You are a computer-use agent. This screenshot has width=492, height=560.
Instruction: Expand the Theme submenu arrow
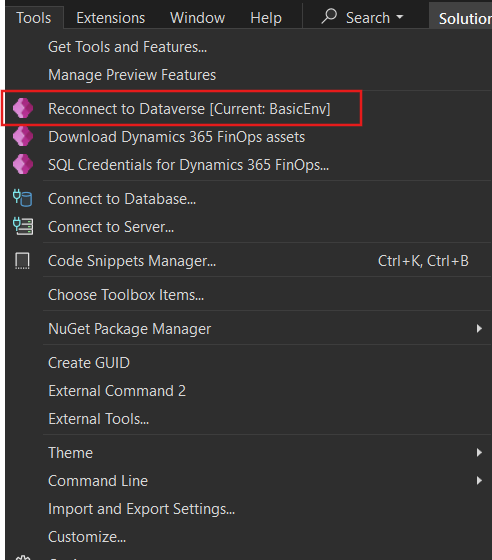(x=479, y=452)
